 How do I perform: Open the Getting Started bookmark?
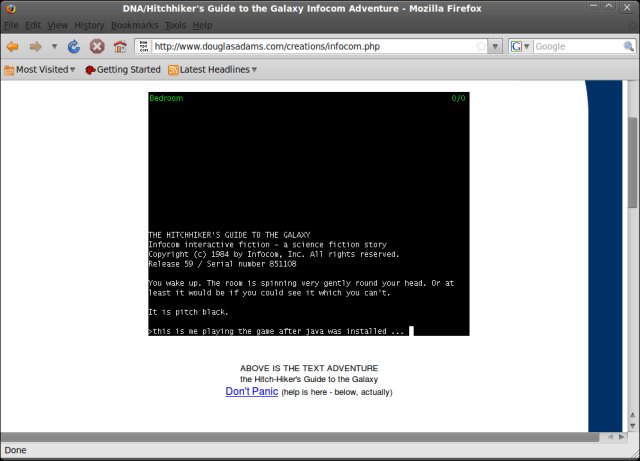122,70
